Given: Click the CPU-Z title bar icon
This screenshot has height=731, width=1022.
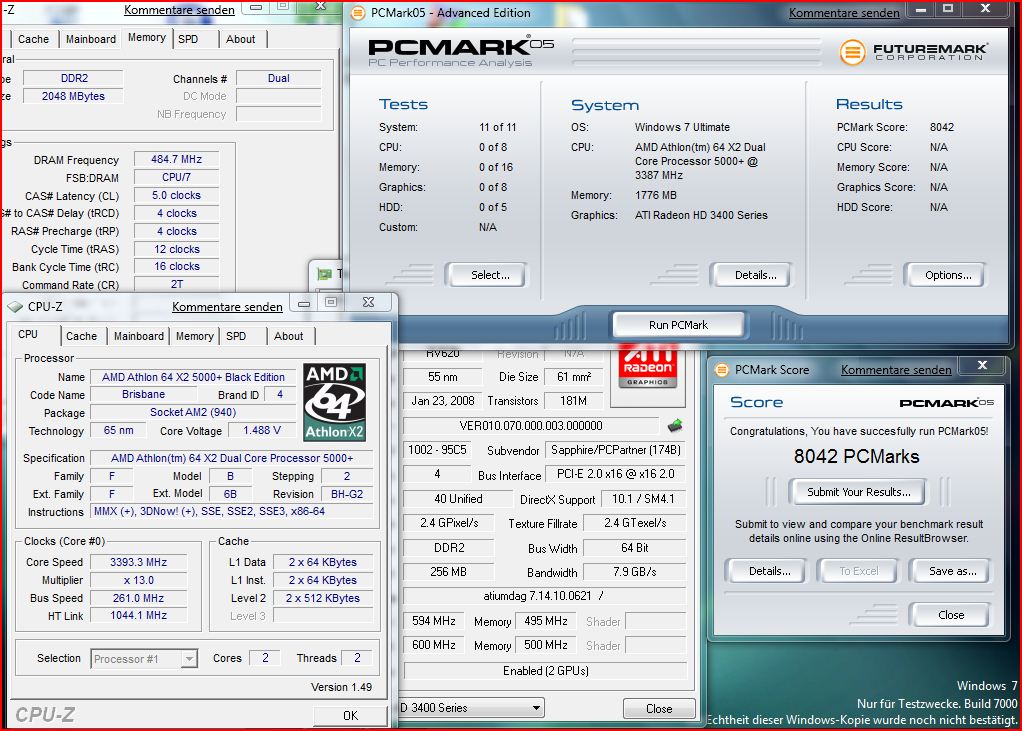Looking at the screenshot, I should point(14,306).
